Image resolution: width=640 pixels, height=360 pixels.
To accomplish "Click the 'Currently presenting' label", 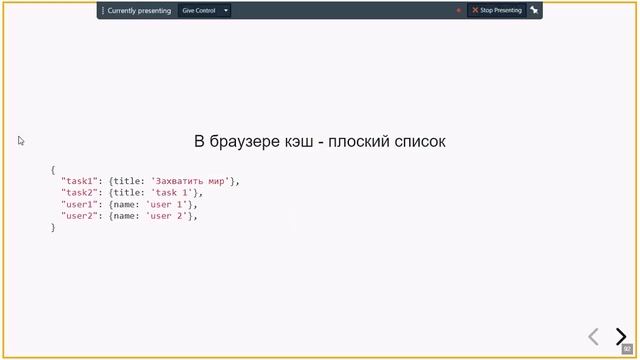I will click(139, 11).
